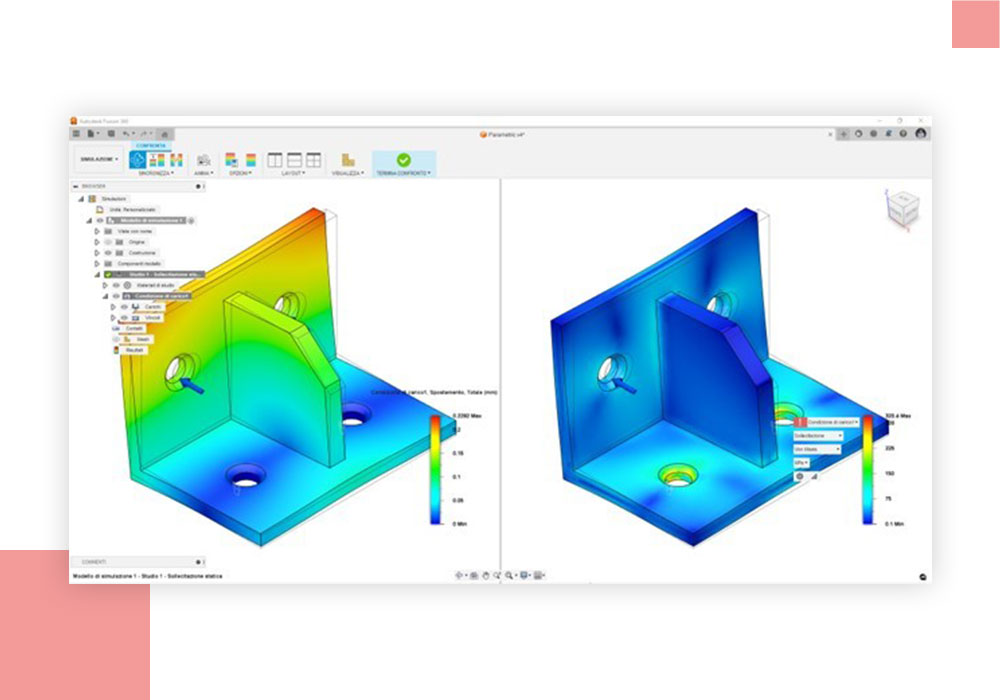
Task: Click the Visualizza icon in ribbon
Action: point(348,160)
